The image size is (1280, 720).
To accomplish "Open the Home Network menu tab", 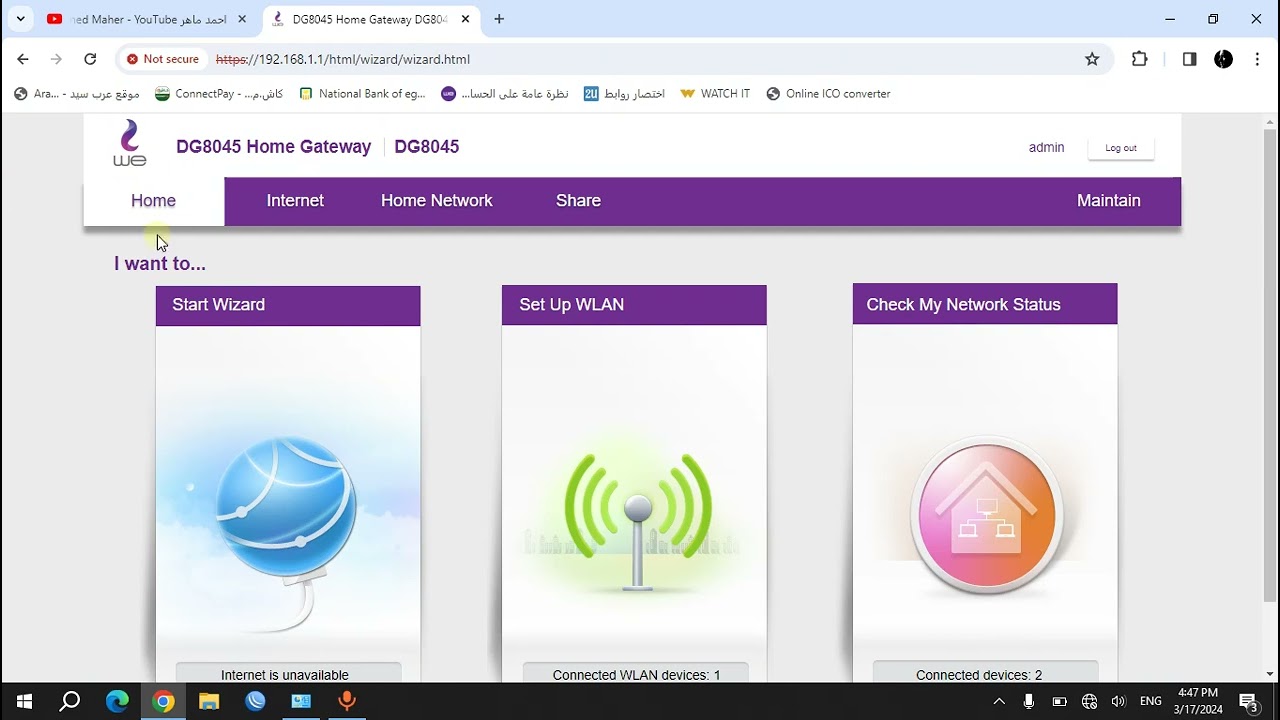I will (437, 201).
